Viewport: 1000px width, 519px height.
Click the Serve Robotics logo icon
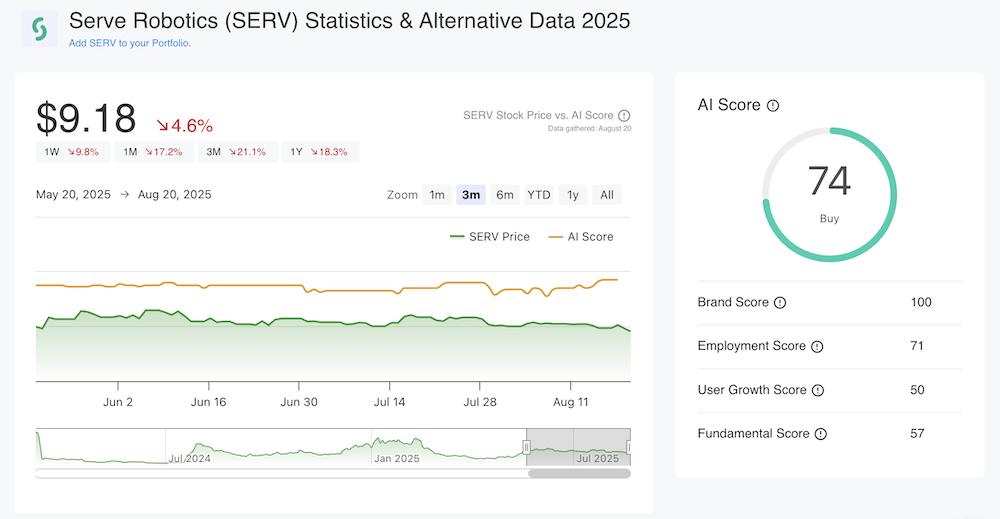point(39,30)
